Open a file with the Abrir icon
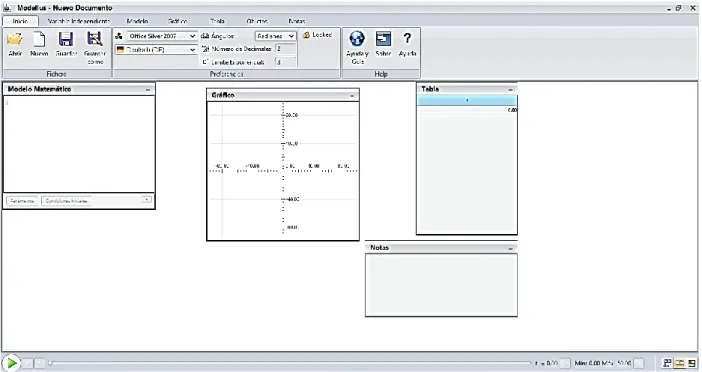Screen dimensions: 702x372 [15, 44]
